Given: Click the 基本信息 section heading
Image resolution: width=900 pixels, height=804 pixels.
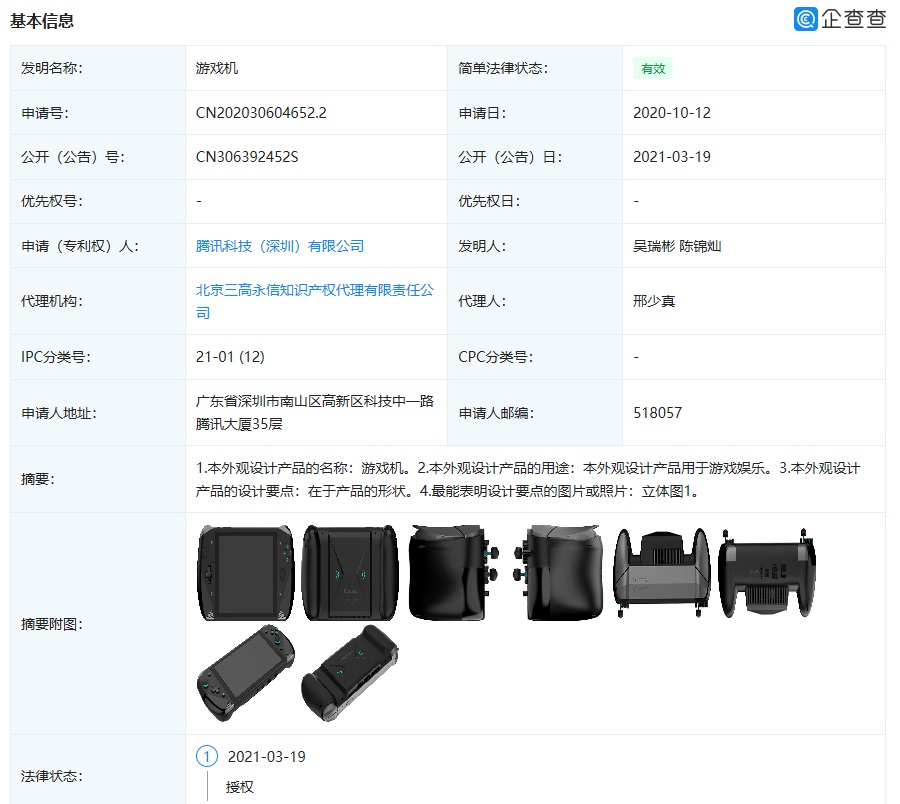Looking at the screenshot, I should [x=42, y=20].
